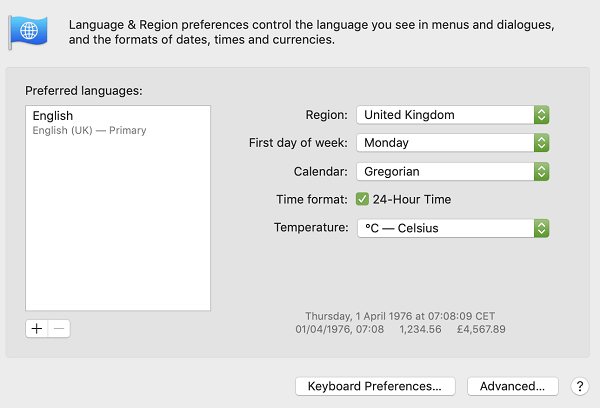Click the Preferred languages: heading label
The width and height of the screenshot is (600, 408).
[x=84, y=91]
